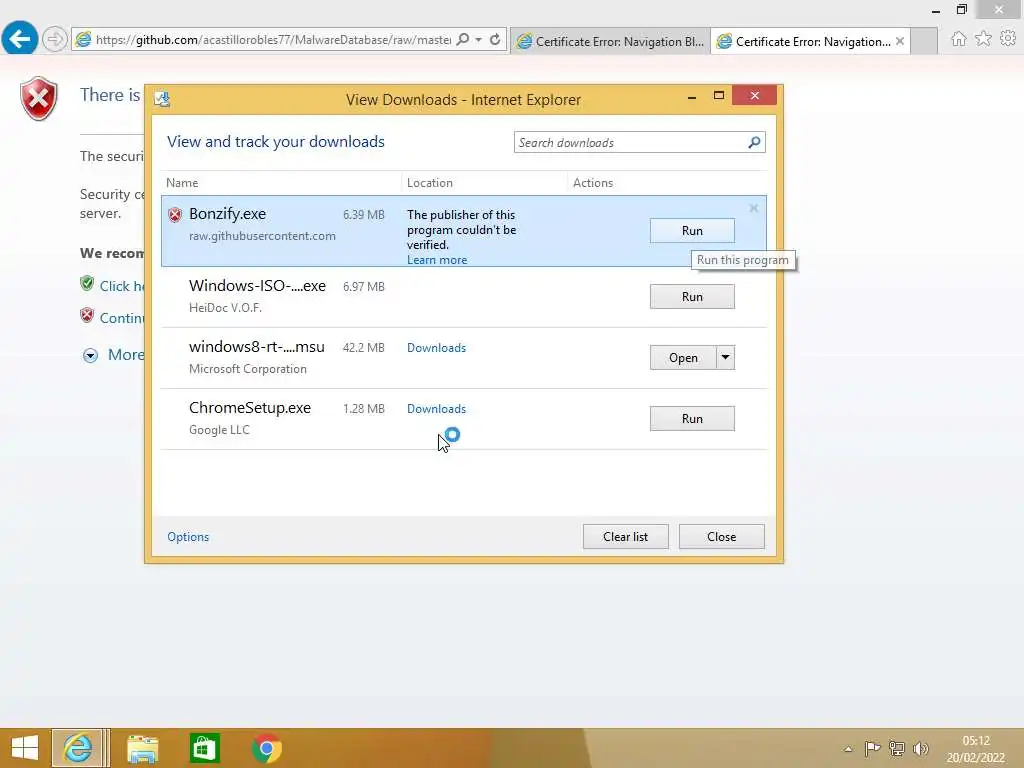Open the download Options link
The image size is (1024, 768).
coord(188,537)
